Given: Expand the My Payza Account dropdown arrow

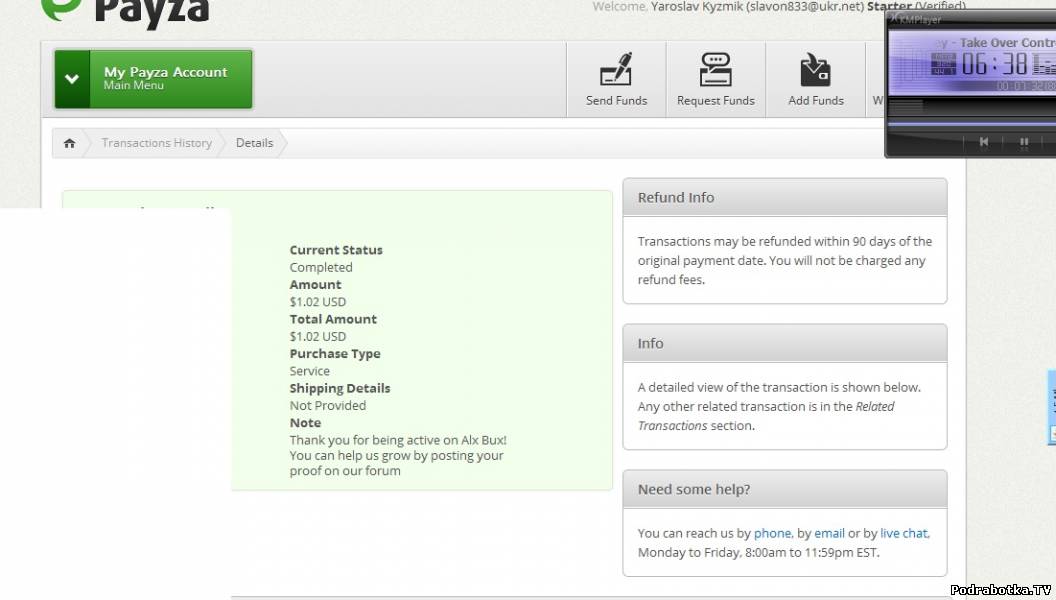Looking at the screenshot, I should click(72, 79).
